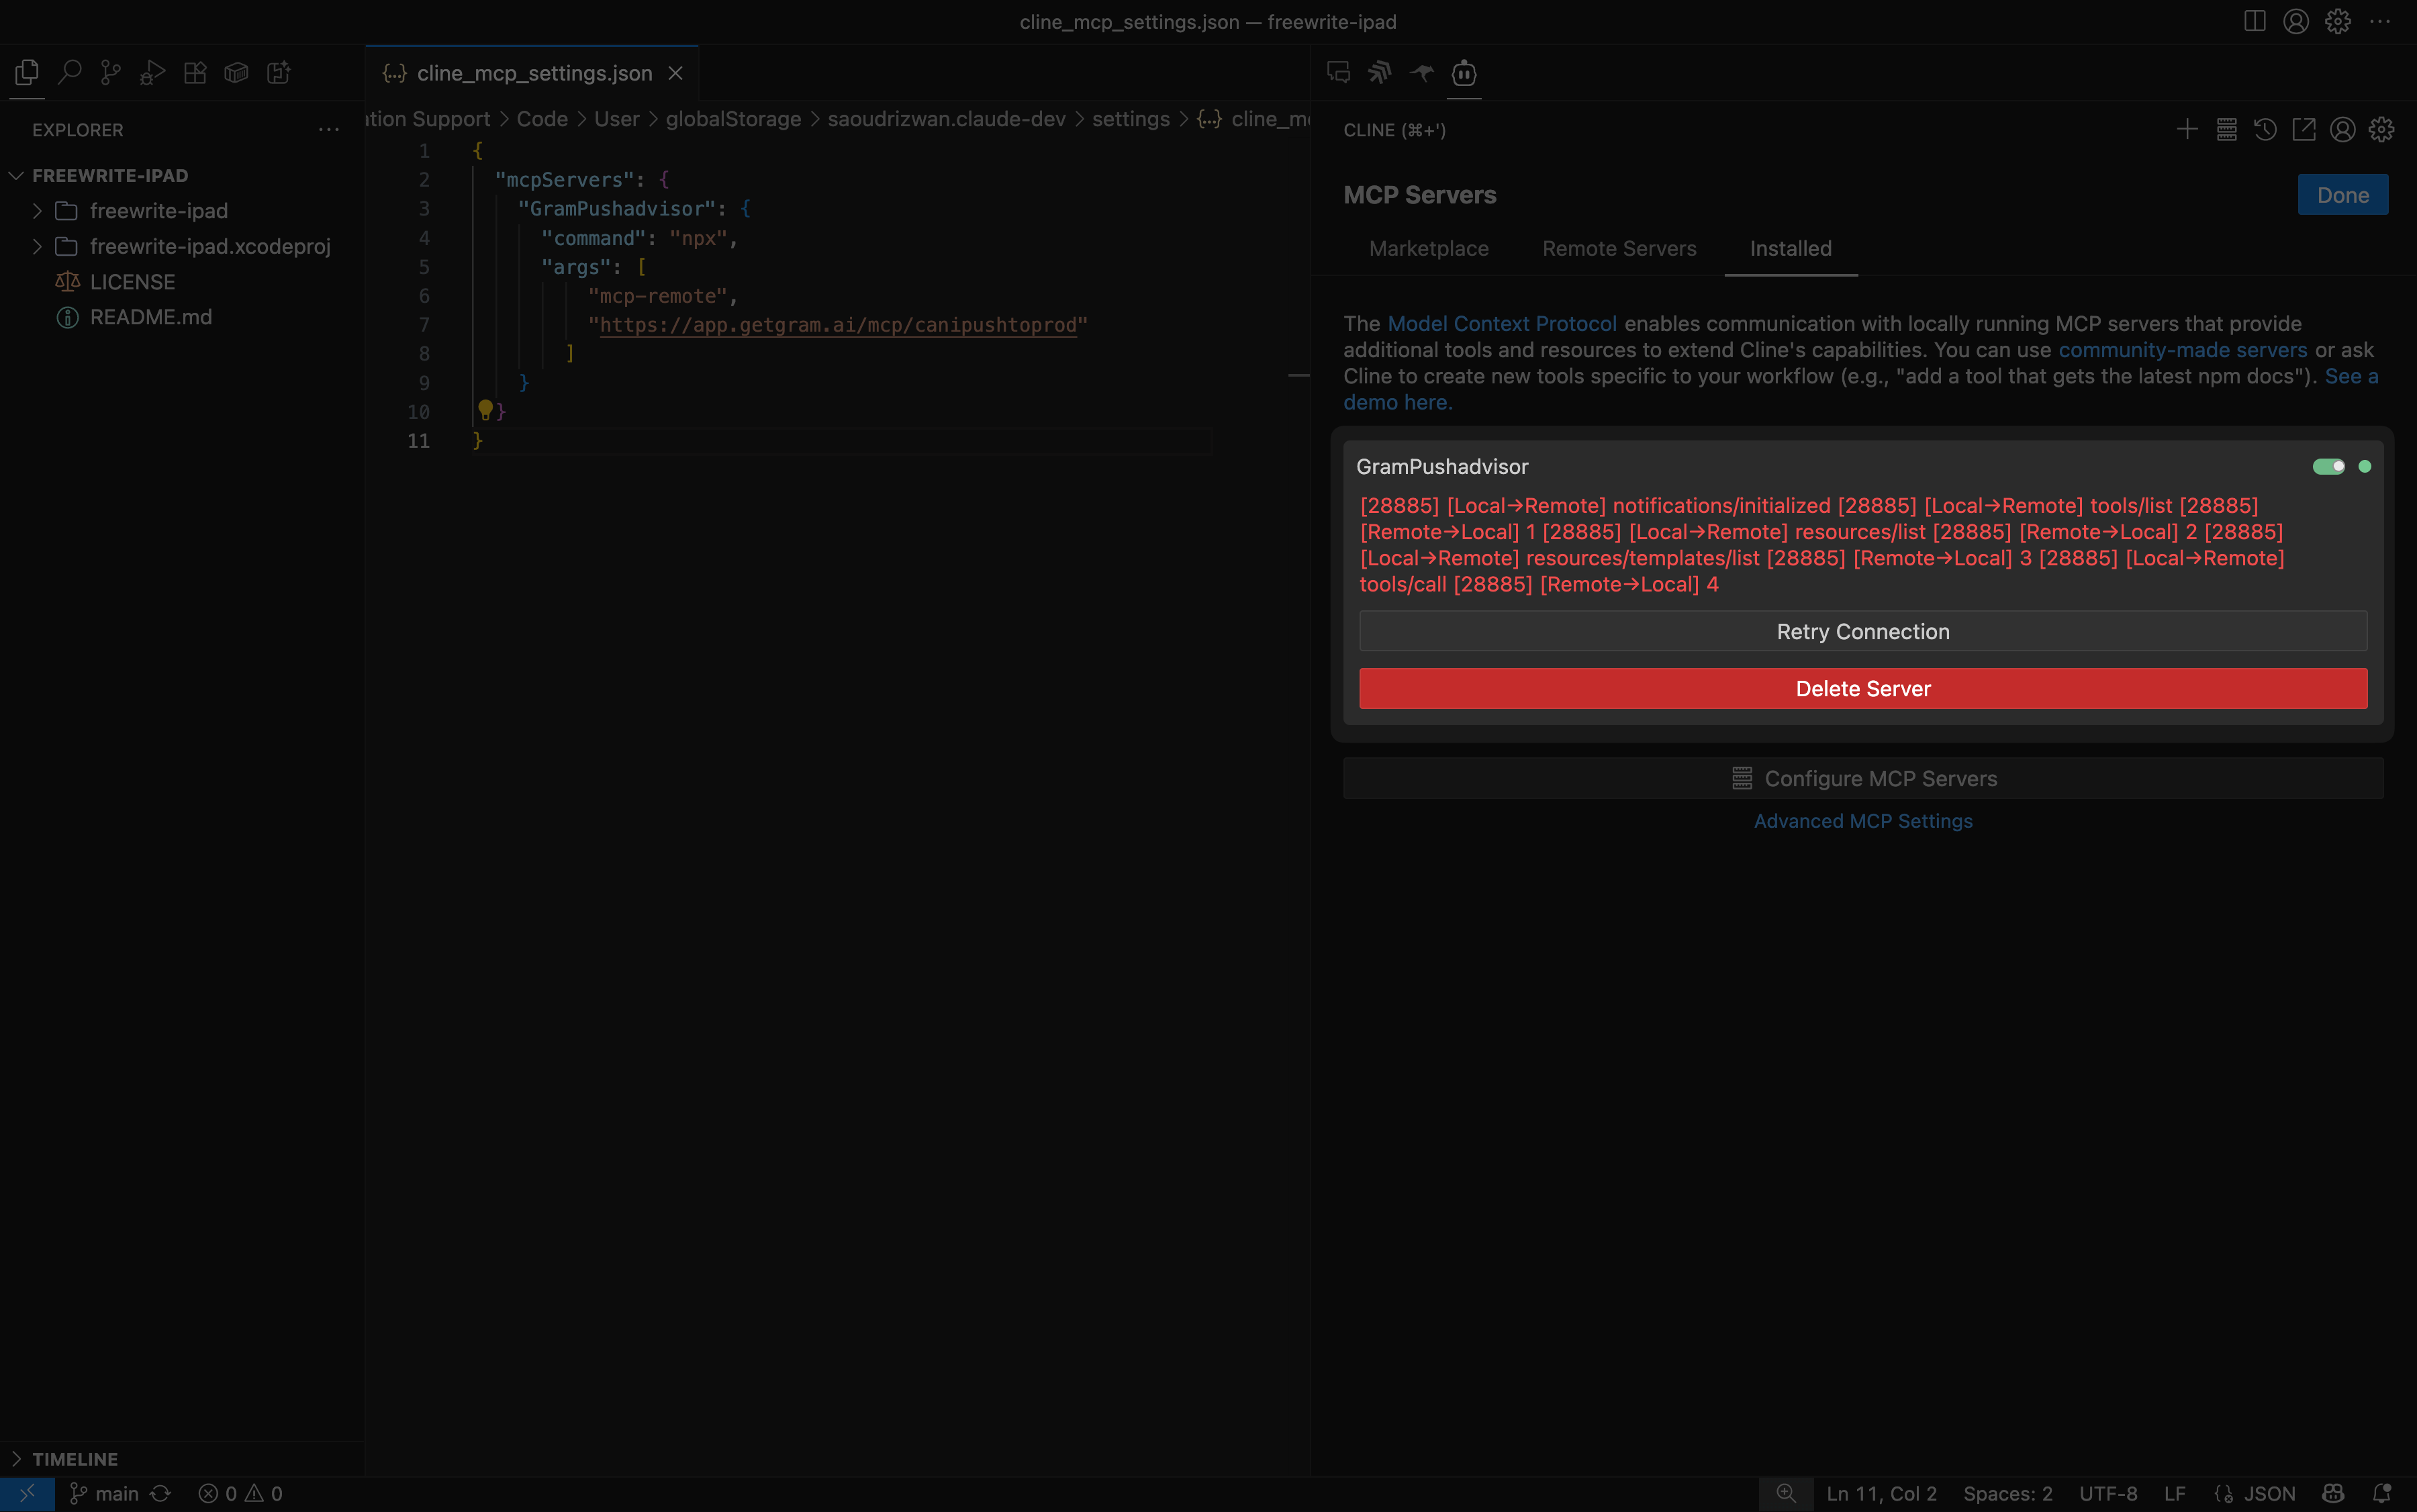Expand the TIMELINE section
The height and width of the screenshot is (1512, 2417).
pyautogui.click(x=16, y=1459)
